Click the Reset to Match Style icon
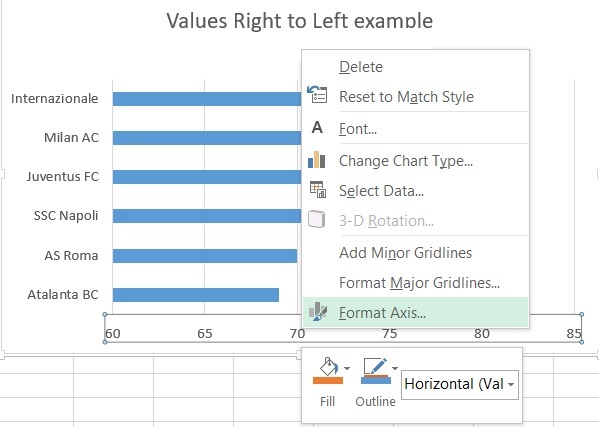This screenshot has width=599, height=427. (x=317, y=95)
